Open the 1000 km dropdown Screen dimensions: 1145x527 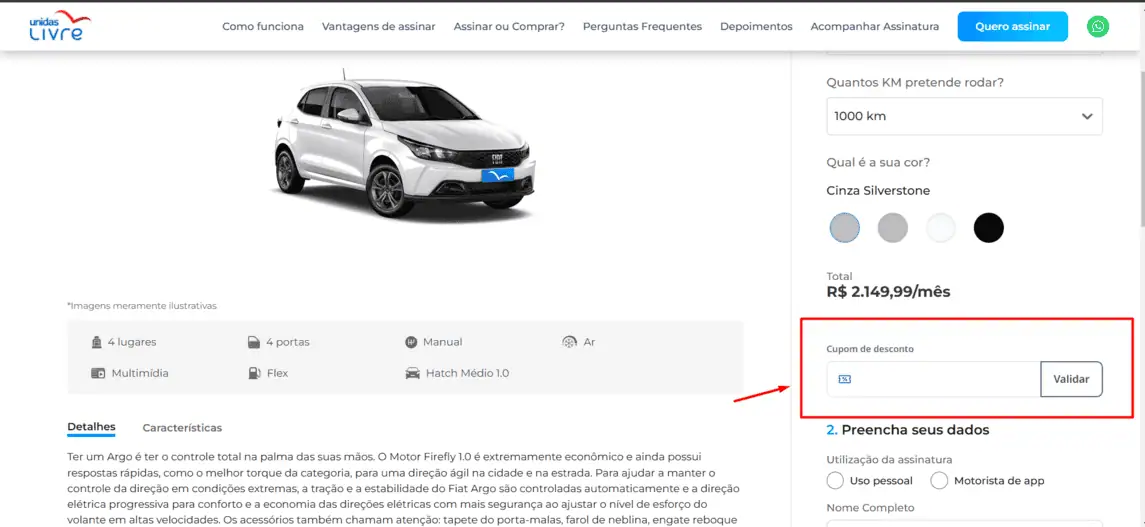tap(964, 117)
